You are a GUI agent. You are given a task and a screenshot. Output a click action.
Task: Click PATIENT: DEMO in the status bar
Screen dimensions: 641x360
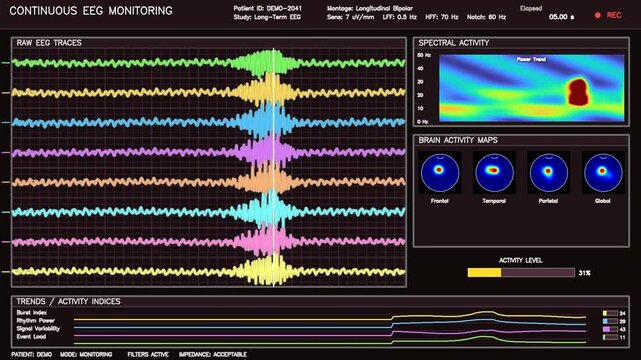click(31, 355)
